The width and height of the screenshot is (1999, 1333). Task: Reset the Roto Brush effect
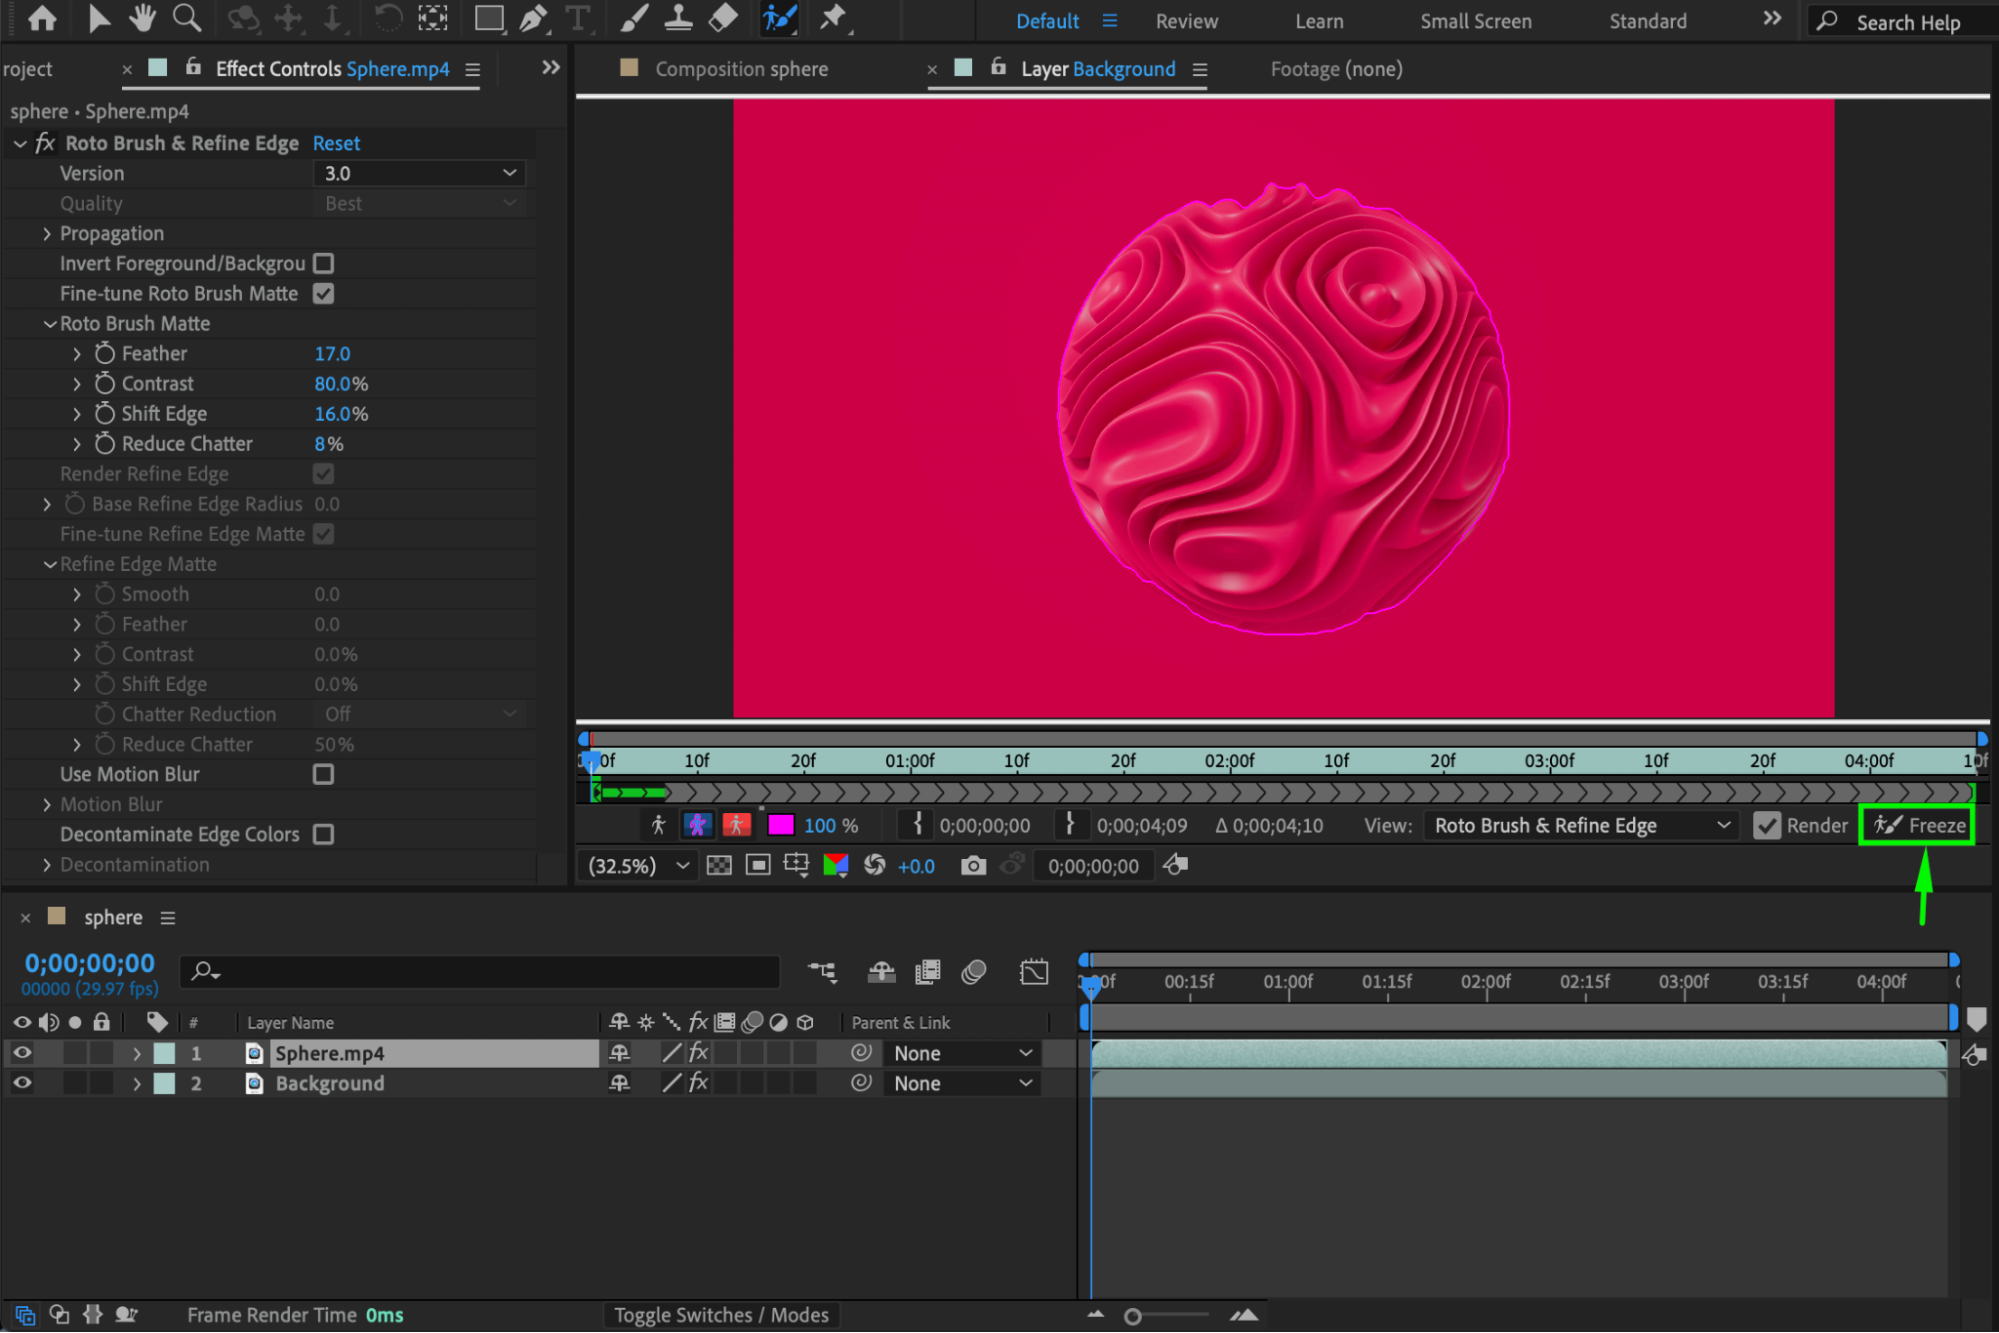336,143
